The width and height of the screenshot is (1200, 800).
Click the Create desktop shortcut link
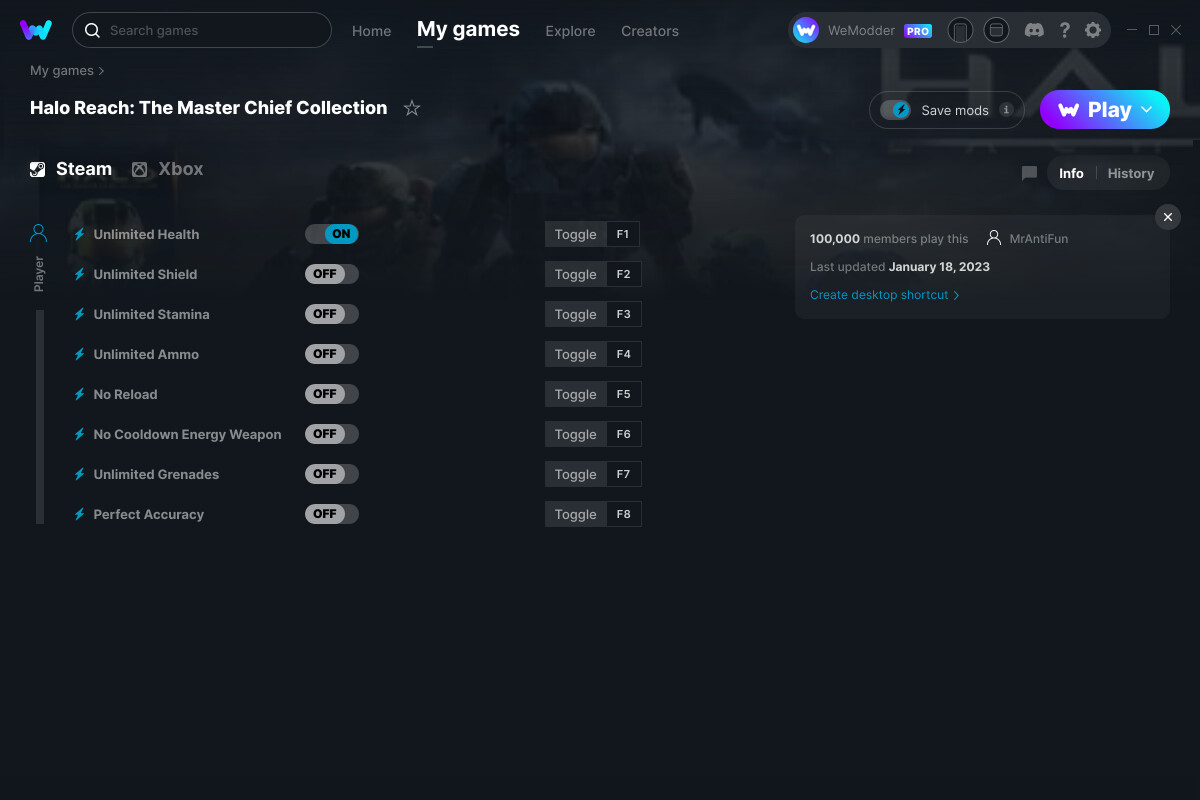click(x=878, y=294)
